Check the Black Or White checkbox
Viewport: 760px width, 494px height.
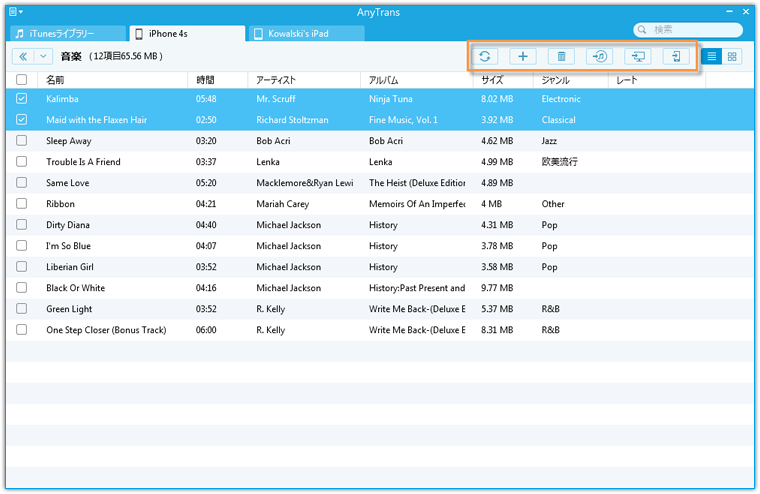(x=21, y=287)
